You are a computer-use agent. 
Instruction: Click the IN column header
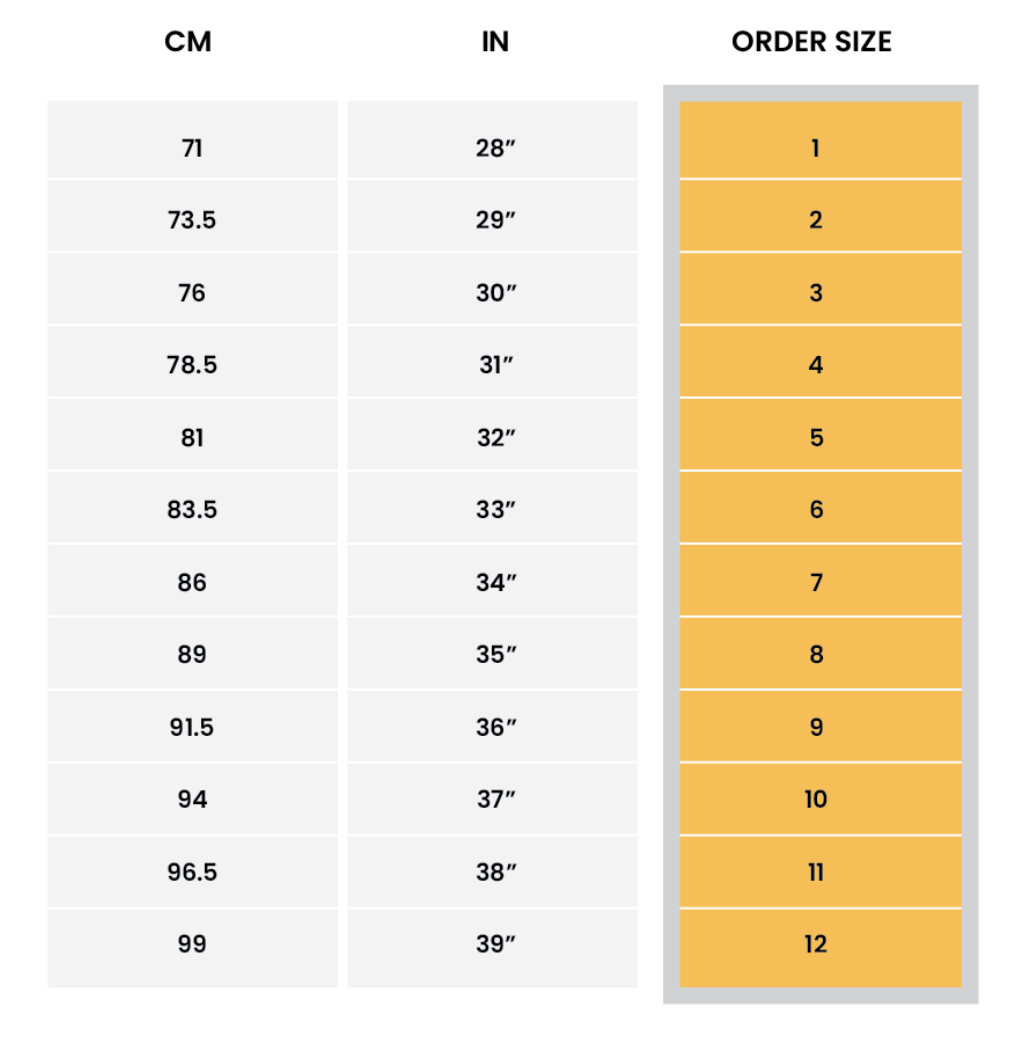495,42
